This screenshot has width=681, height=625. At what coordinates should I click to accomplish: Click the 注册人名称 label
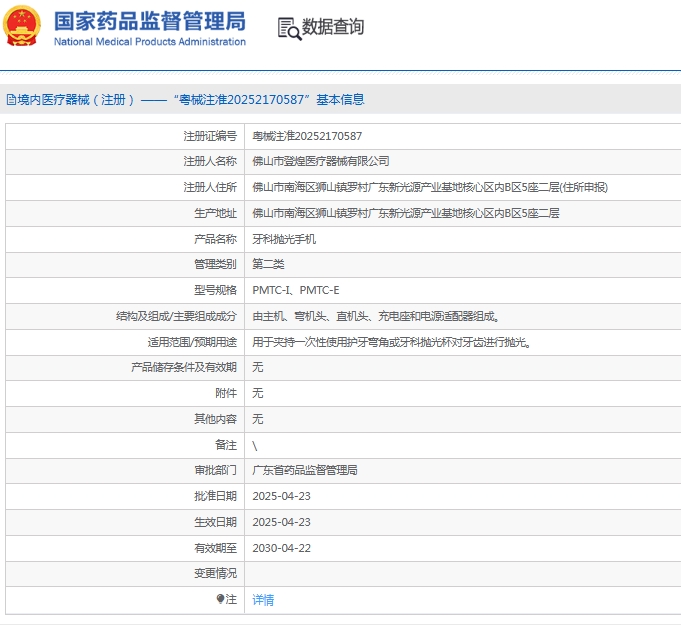tap(210, 161)
